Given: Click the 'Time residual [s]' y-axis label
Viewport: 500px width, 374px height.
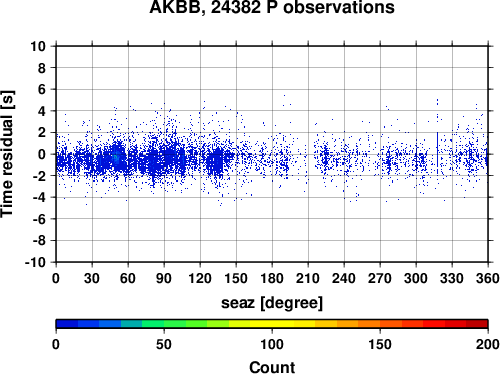Looking at the screenshot, I should point(7,154).
